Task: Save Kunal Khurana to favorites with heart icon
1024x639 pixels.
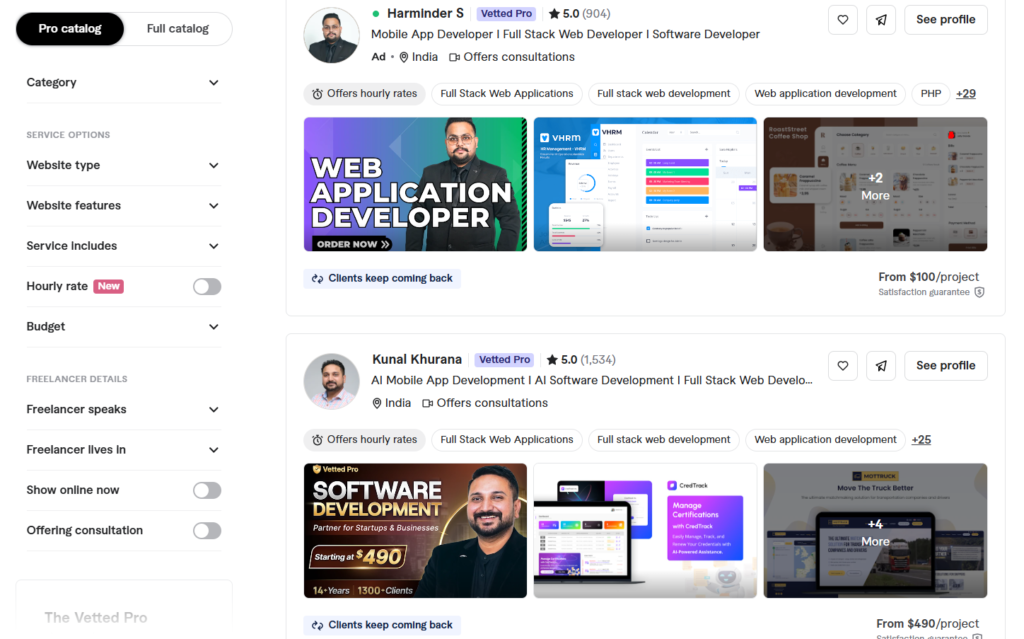Action: click(842, 366)
